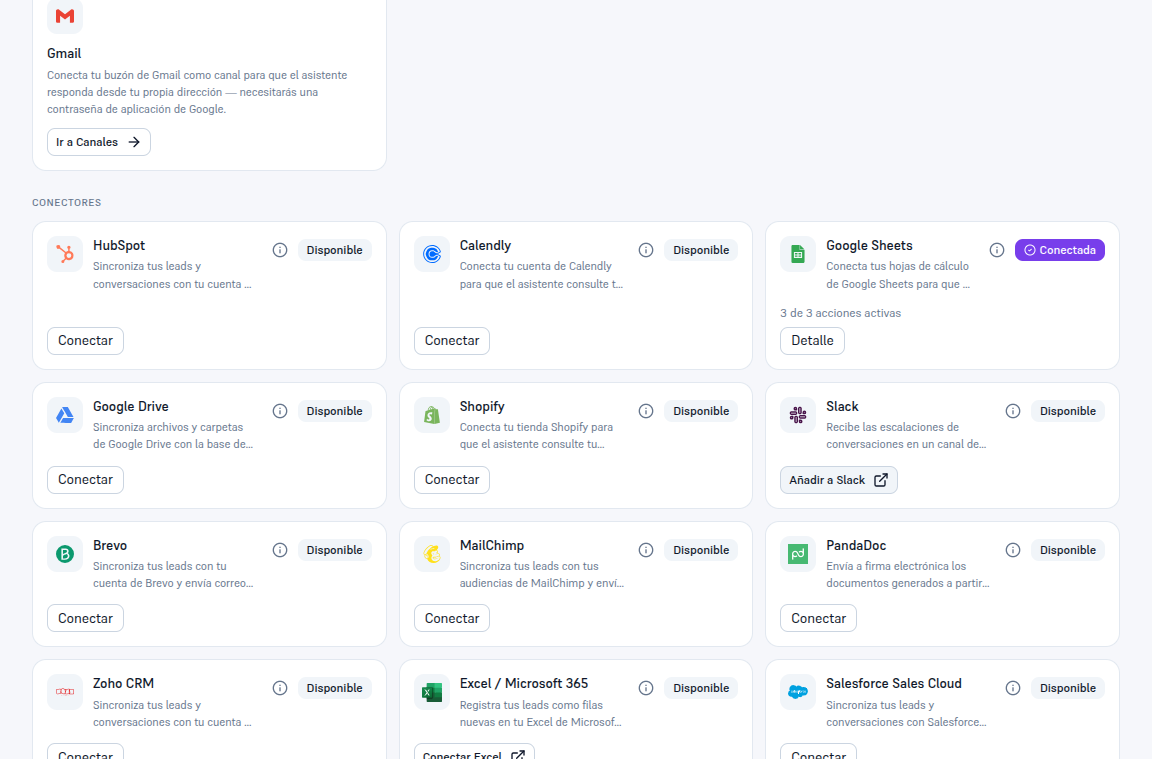This screenshot has width=1152, height=759.
Task: Open MailChimp info icon
Action: [x=646, y=550]
